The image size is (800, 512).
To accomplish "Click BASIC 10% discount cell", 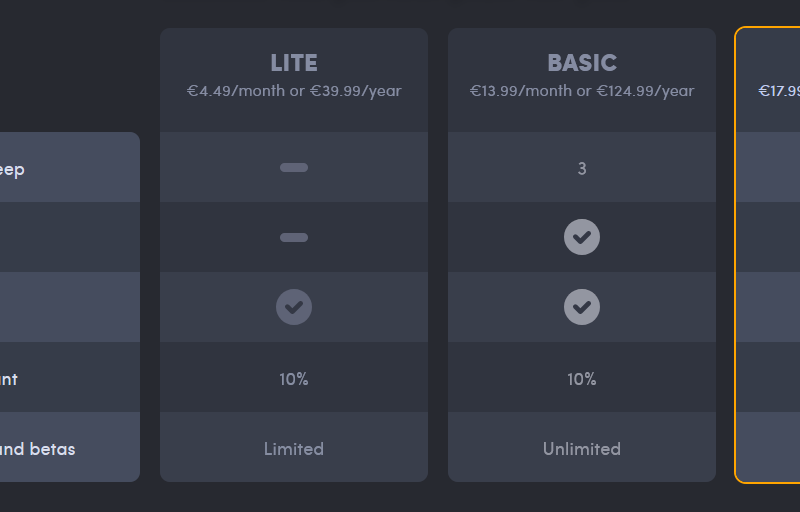I will (582, 379).
